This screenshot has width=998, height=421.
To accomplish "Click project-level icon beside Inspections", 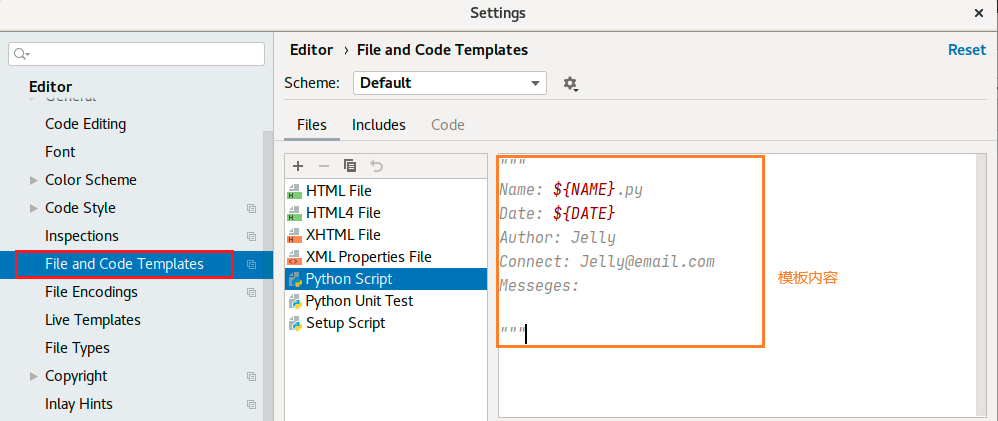I will pyautogui.click(x=251, y=236).
